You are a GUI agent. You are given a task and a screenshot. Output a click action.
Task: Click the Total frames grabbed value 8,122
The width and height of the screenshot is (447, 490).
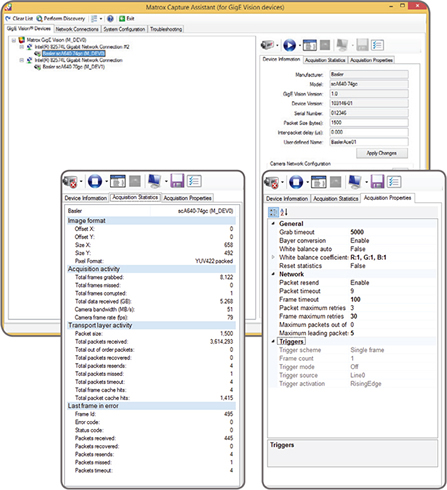point(226,277)
